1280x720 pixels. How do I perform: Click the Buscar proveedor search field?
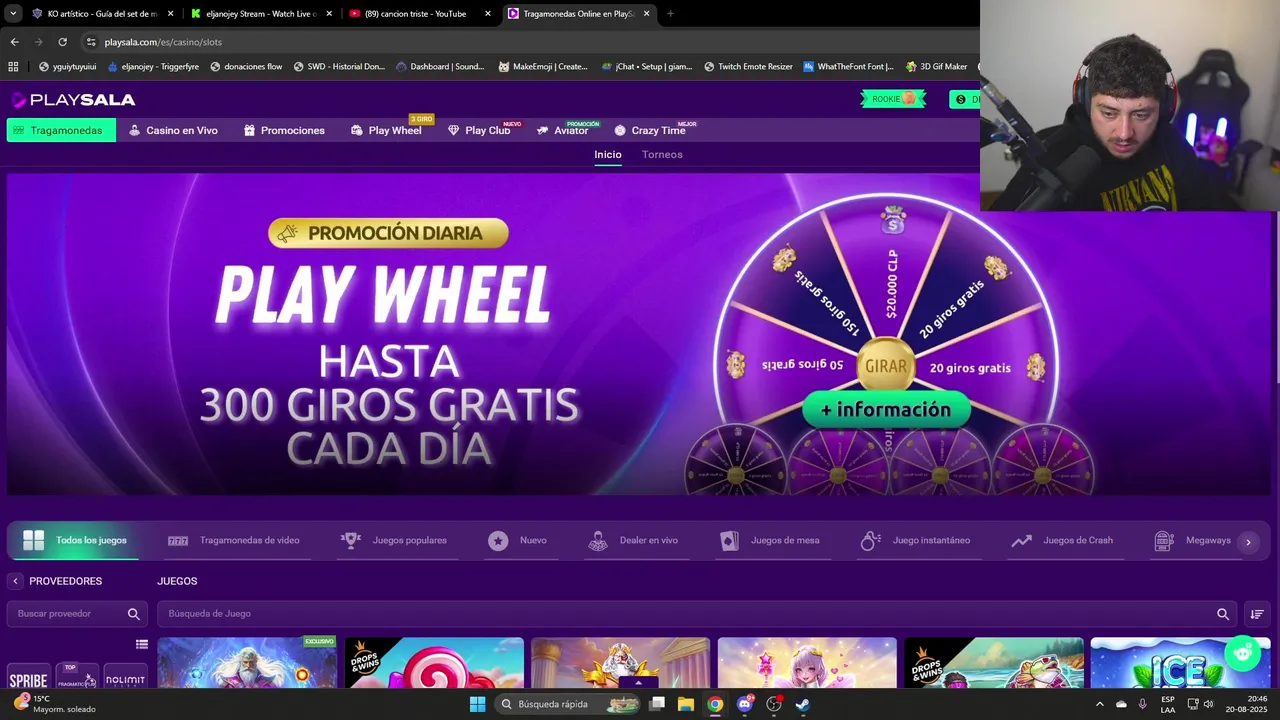pos(77,614)
